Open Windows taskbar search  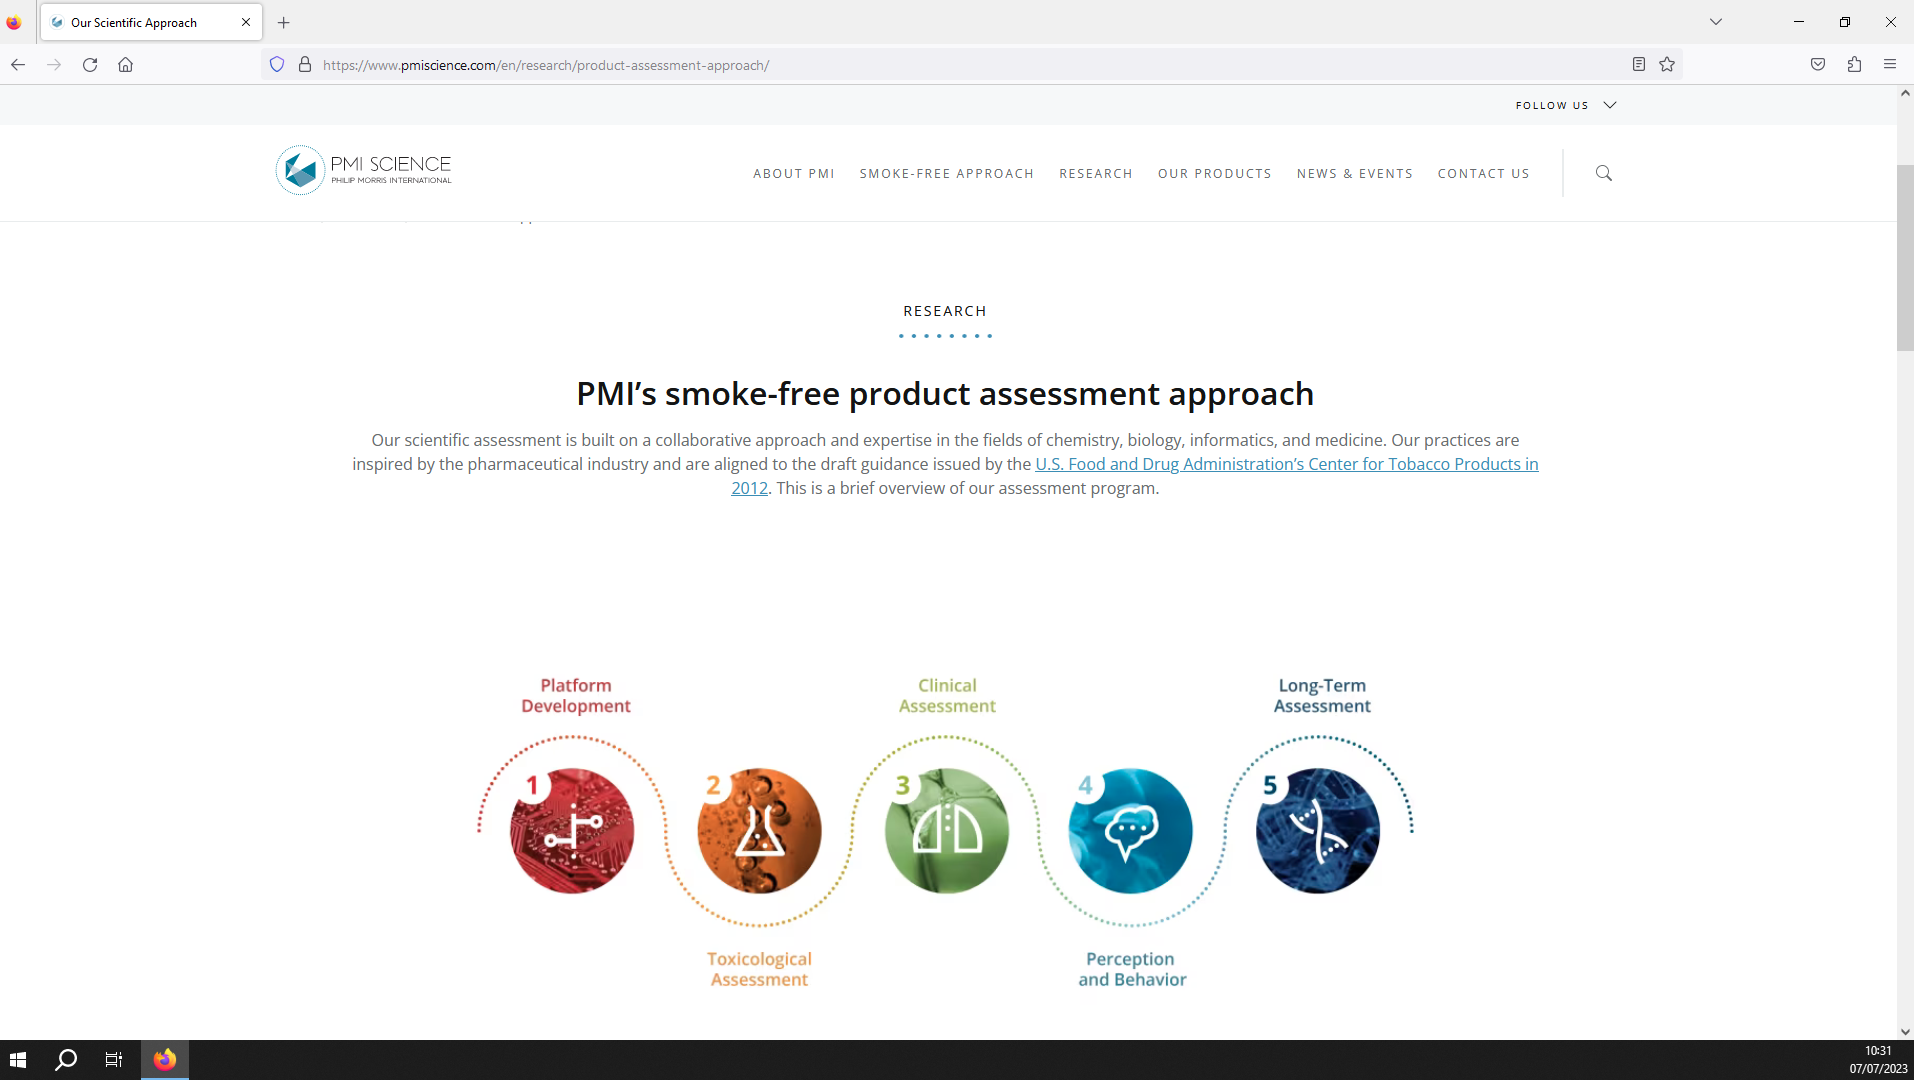tap(66, 1060)
